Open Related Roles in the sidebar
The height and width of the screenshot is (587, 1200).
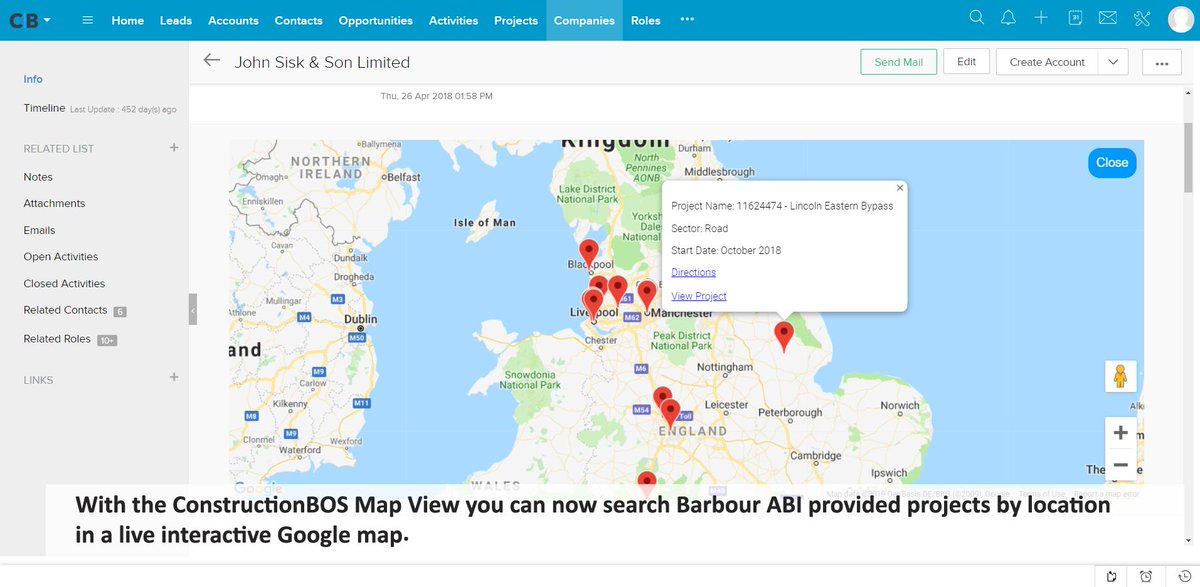pyautogui.click(x=57, y=339)
